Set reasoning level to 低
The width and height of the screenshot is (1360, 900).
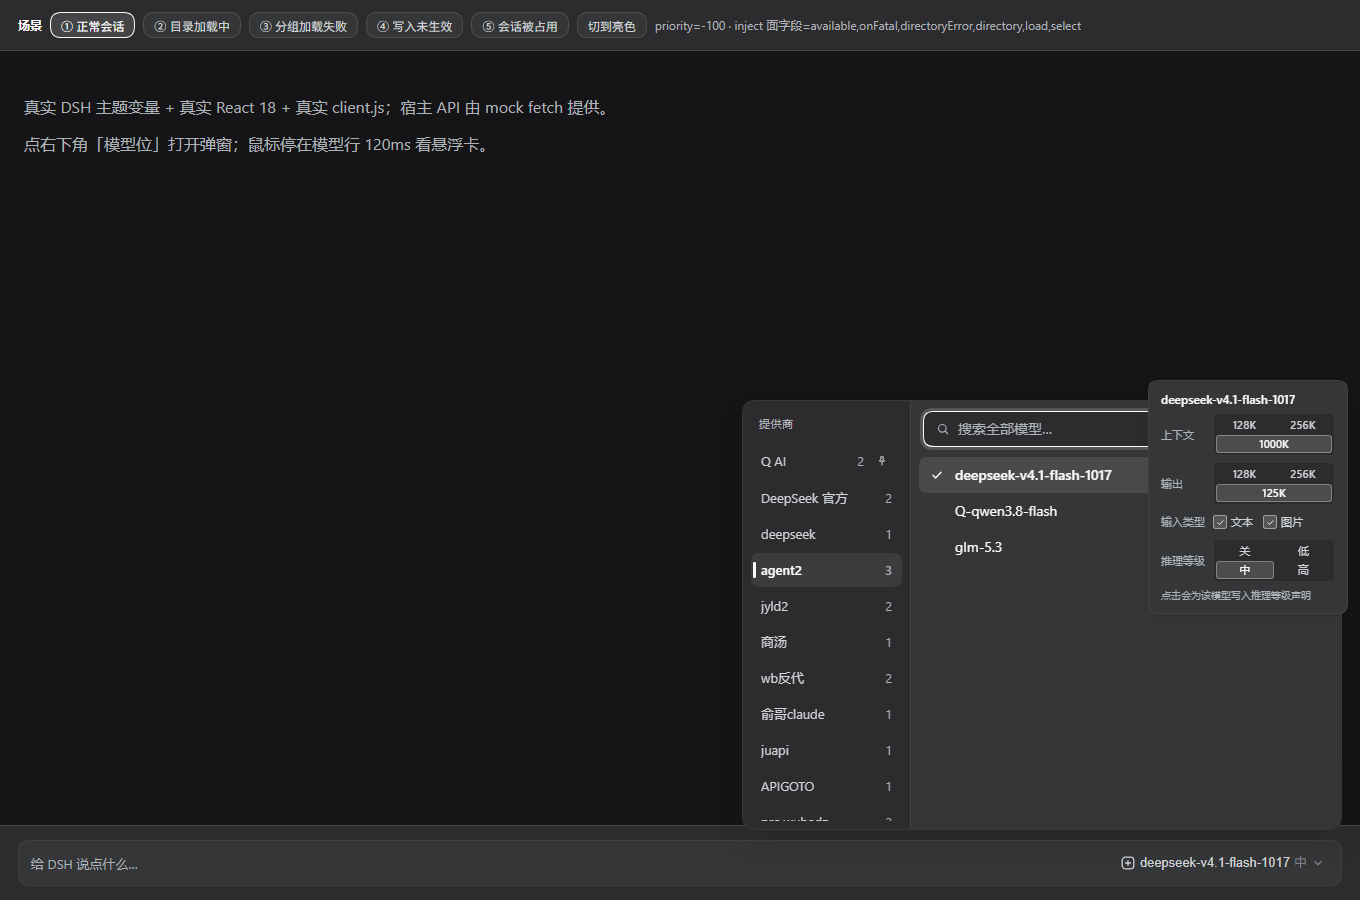(x=1303, y=551)
